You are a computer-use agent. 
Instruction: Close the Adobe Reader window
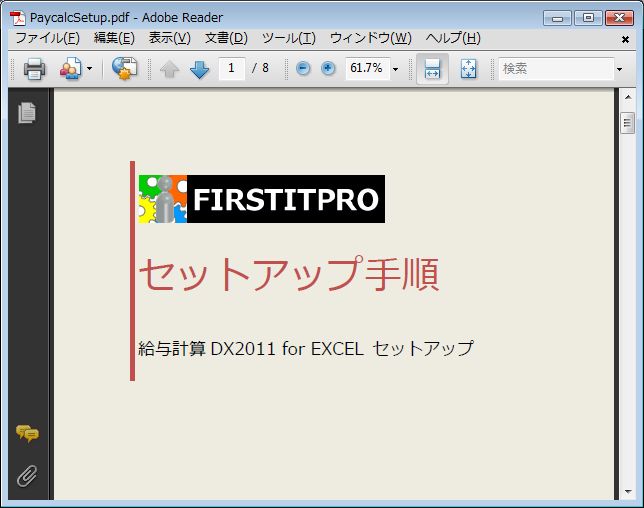[x=619, y=18]
